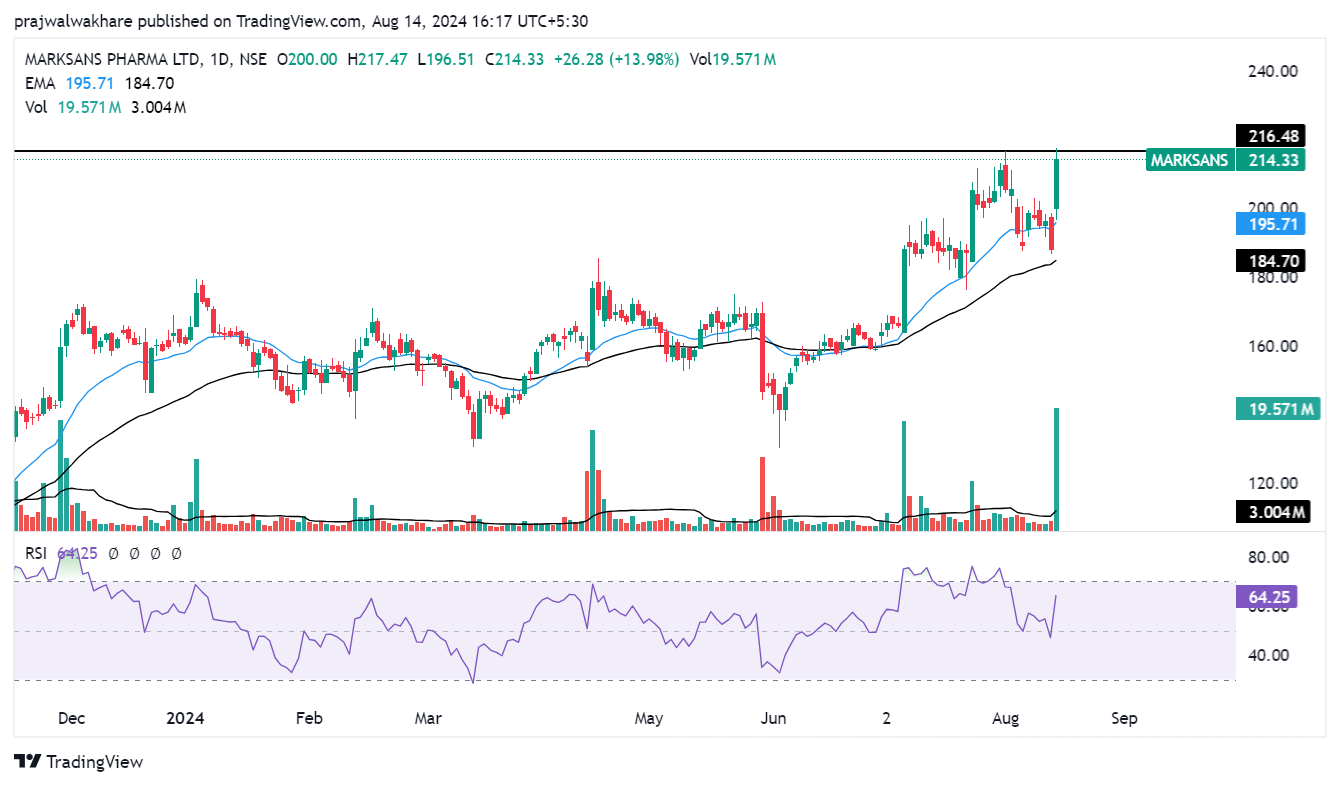Click the Sep label on time axis
Screen dimensions: 1340x785
(1125, 718)
